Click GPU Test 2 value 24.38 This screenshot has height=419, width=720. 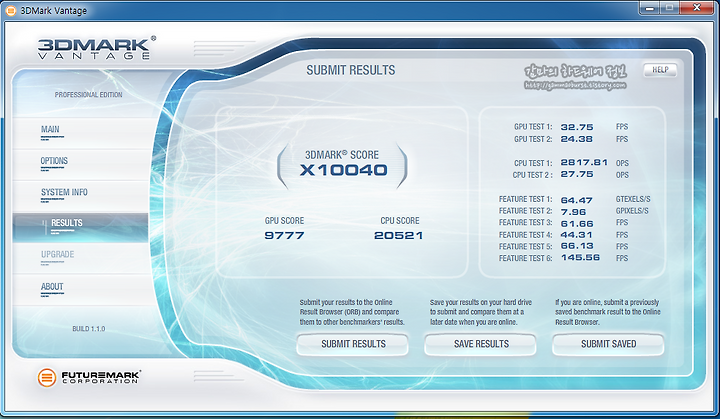(576, 139)
